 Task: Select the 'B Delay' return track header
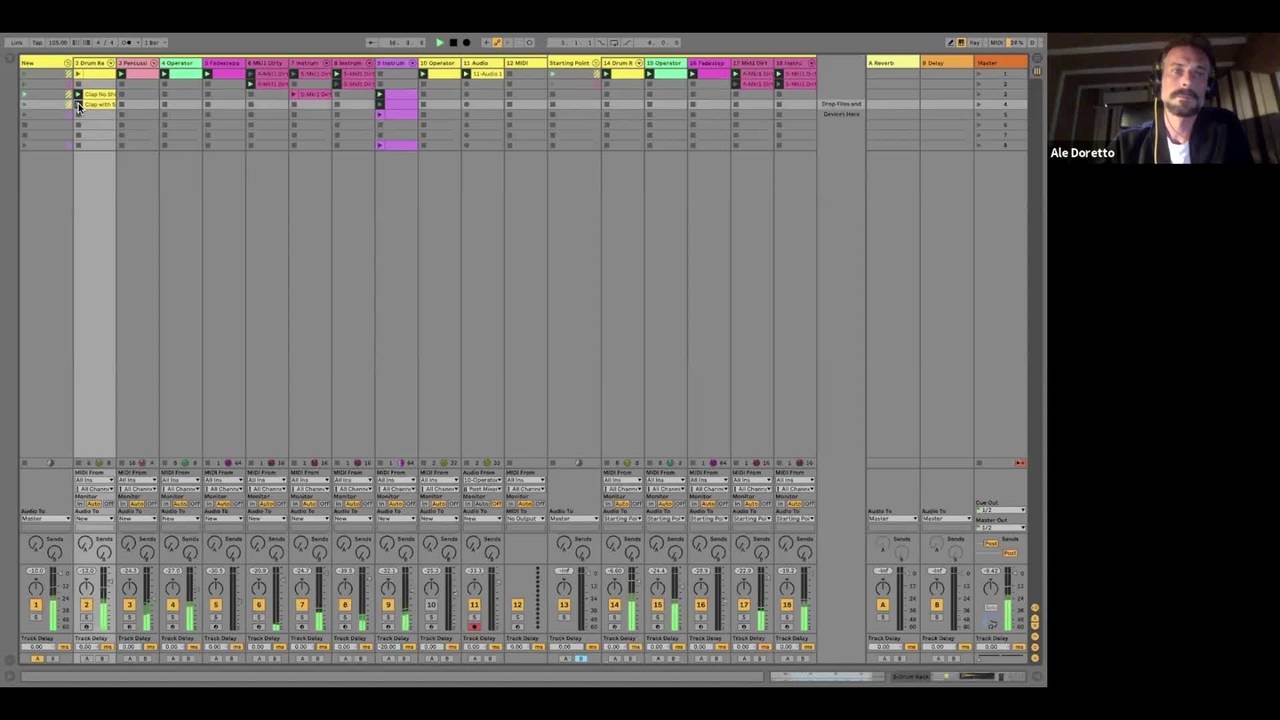(x=947, y=63)
